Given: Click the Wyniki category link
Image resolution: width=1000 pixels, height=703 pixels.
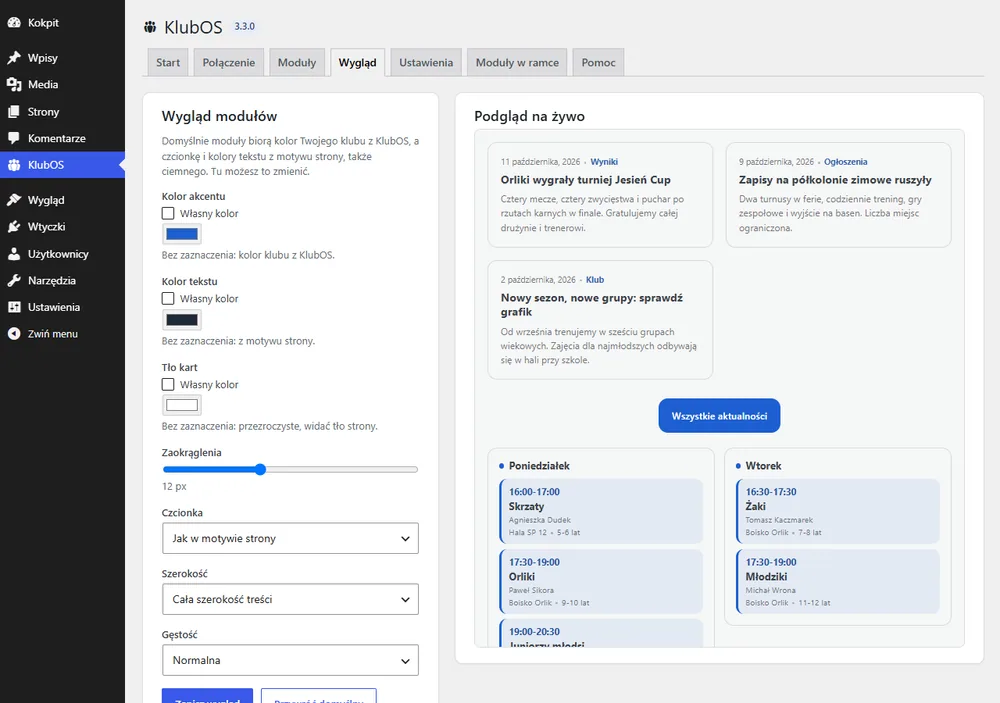Looking at the screenshot, I should [x=604, y=162].
